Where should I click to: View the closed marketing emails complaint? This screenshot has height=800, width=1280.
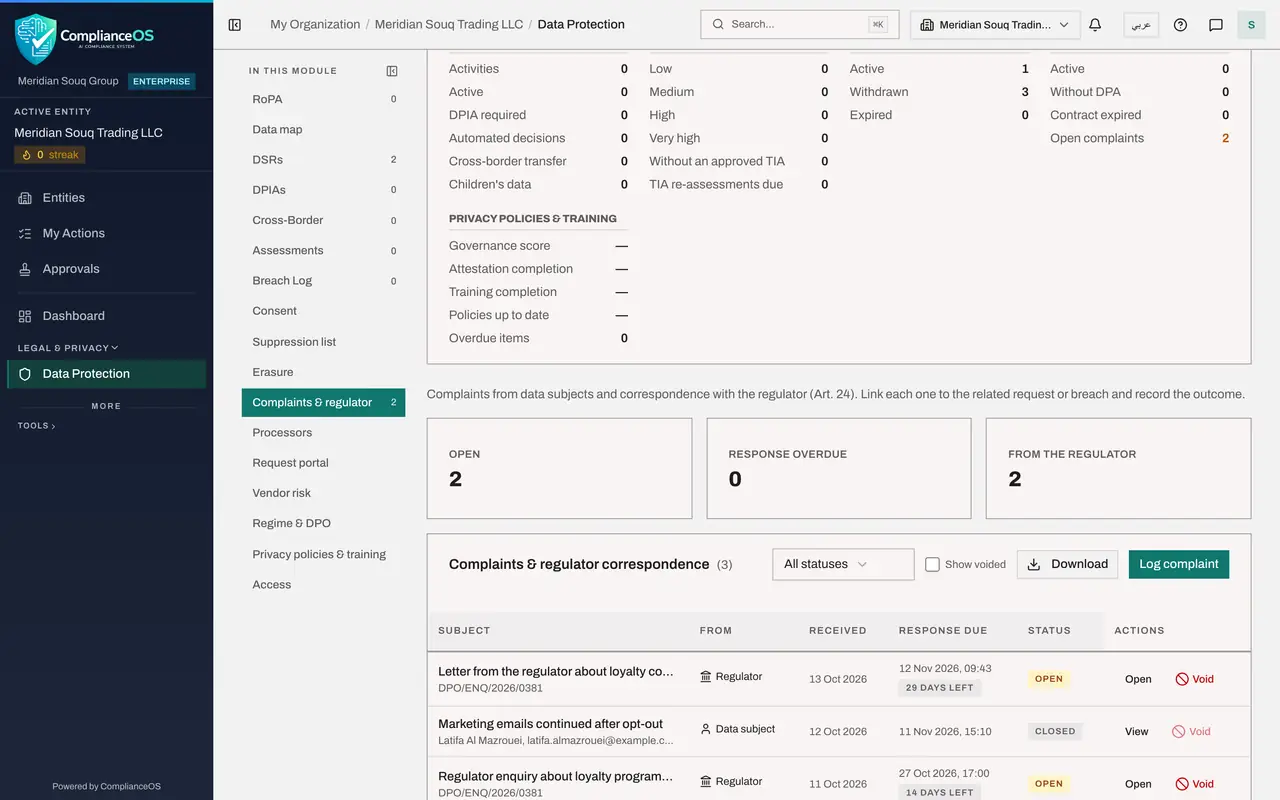[1137, 731]
